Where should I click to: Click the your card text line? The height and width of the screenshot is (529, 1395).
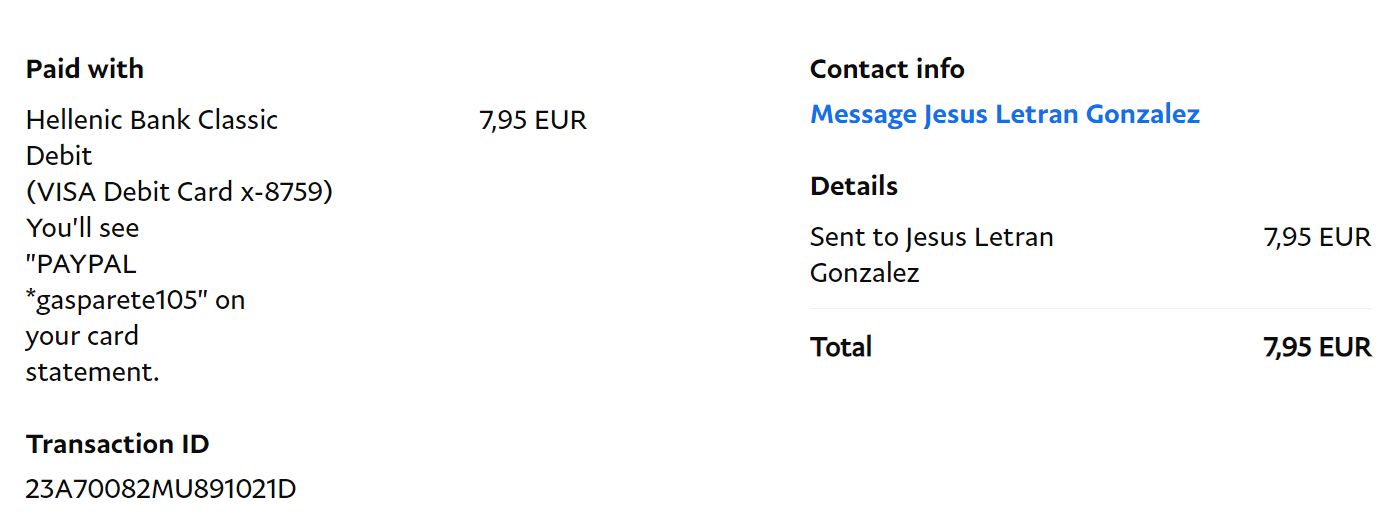[82, 336]
